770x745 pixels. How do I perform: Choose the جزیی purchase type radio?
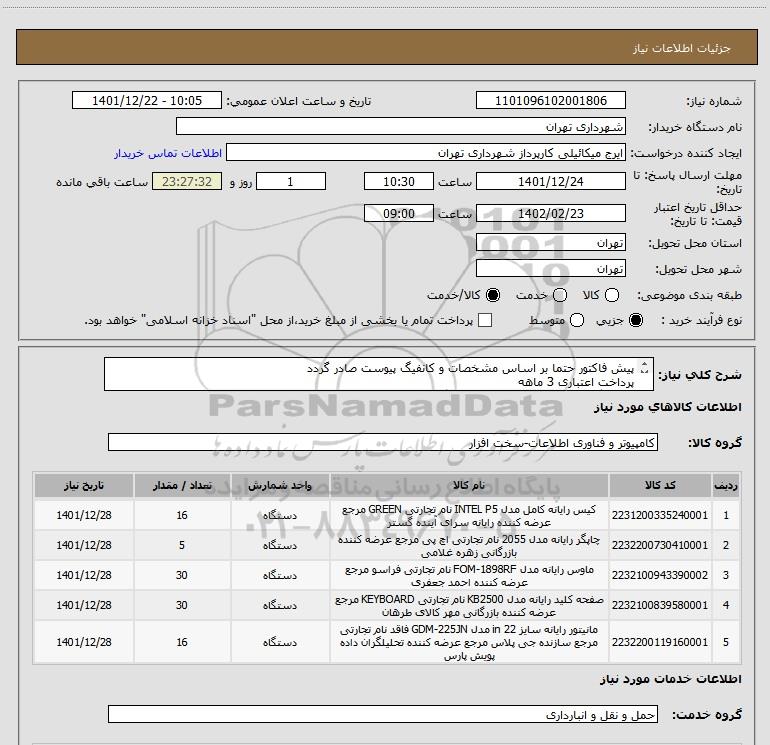(x=636, y=320)
